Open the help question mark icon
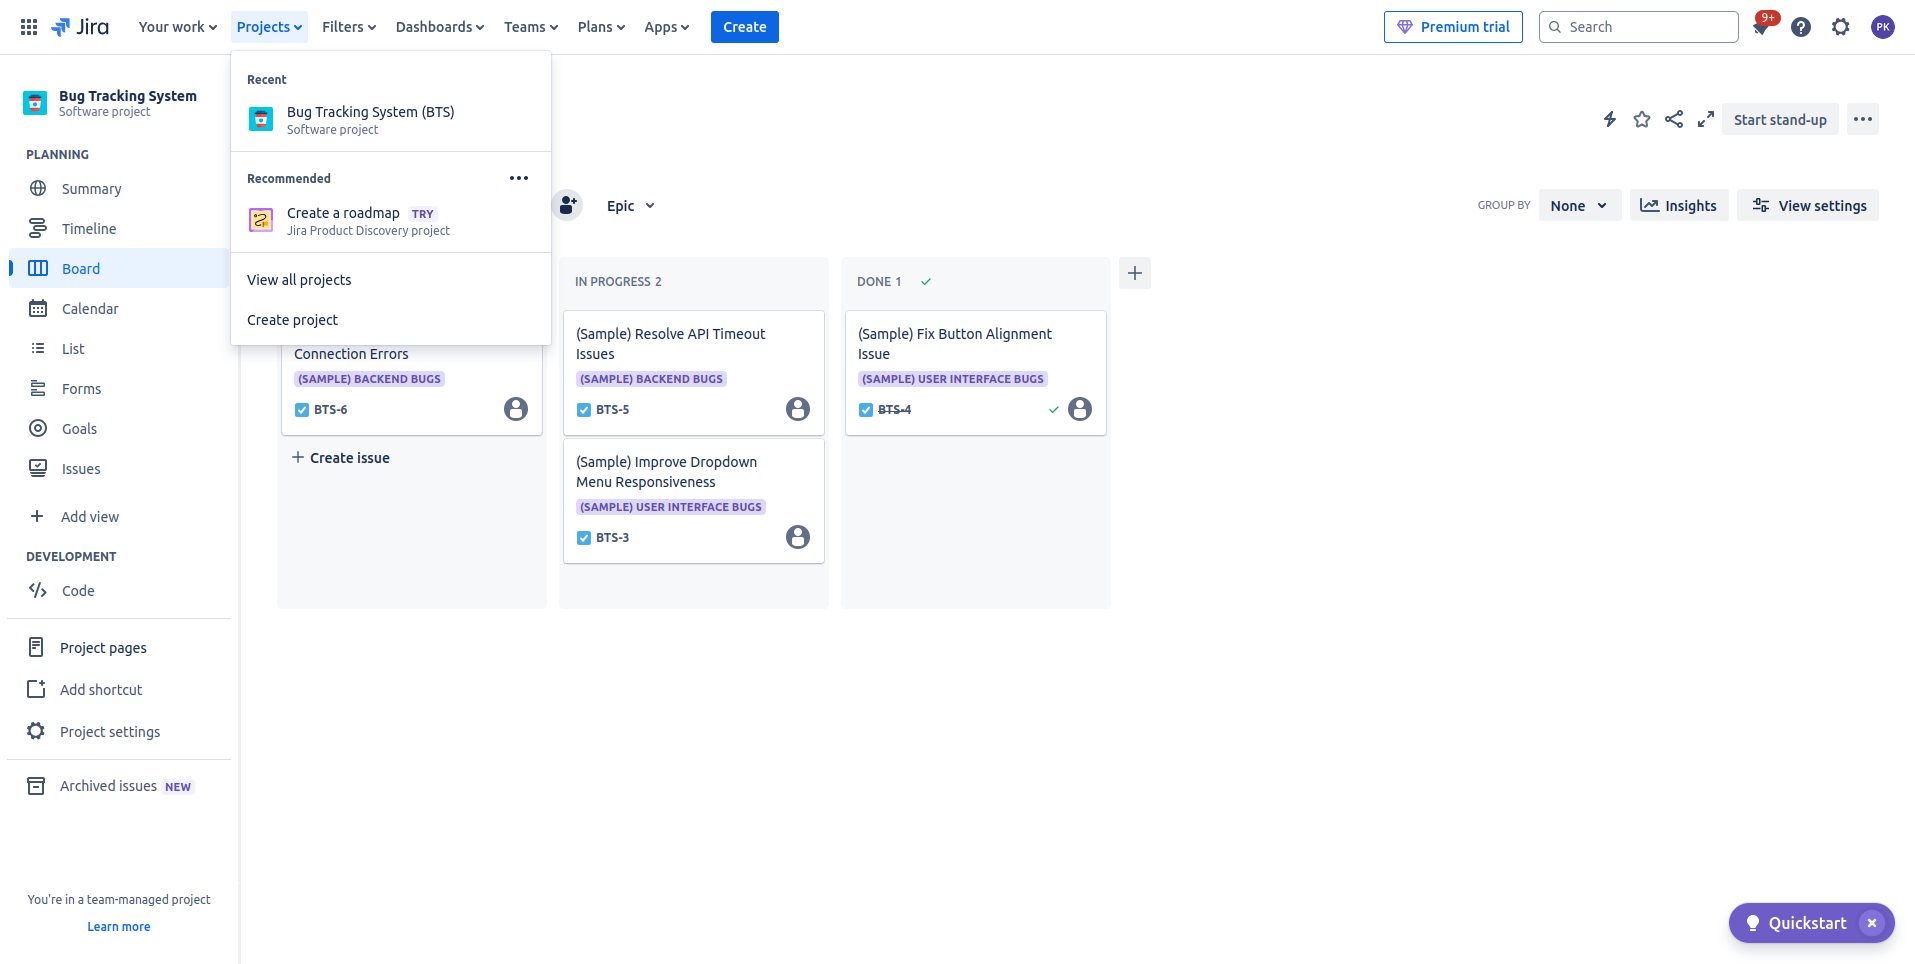Screen dimensions: 1915x964 (x=1800, y=27)
